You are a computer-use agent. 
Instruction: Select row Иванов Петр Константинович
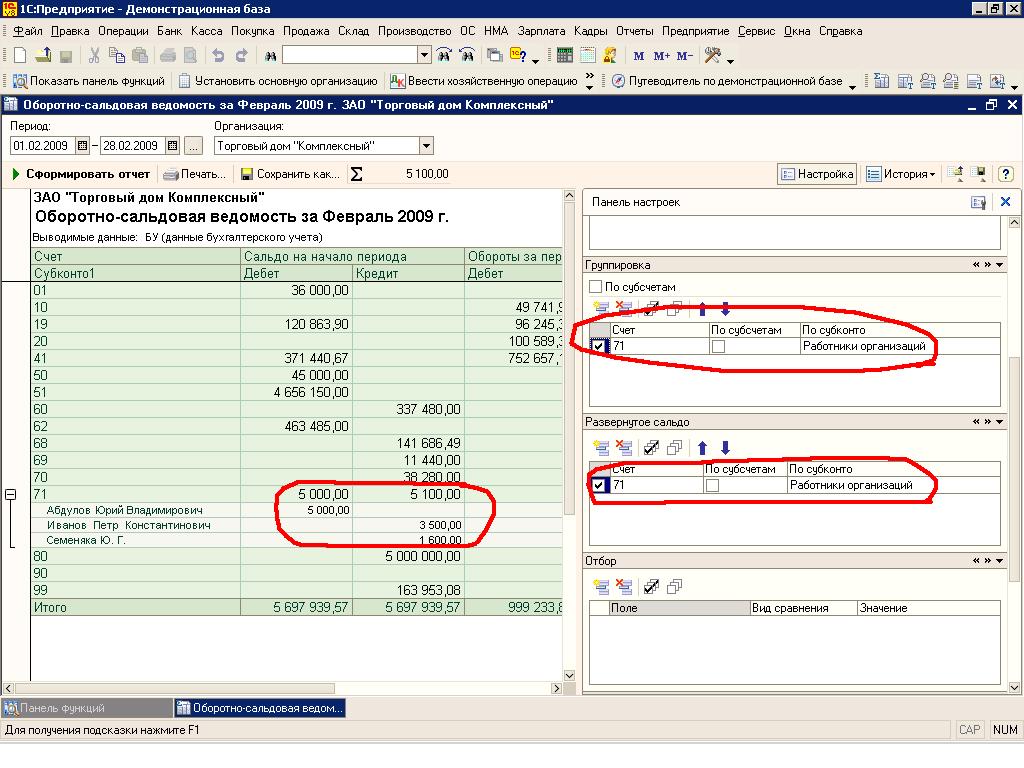128,525
